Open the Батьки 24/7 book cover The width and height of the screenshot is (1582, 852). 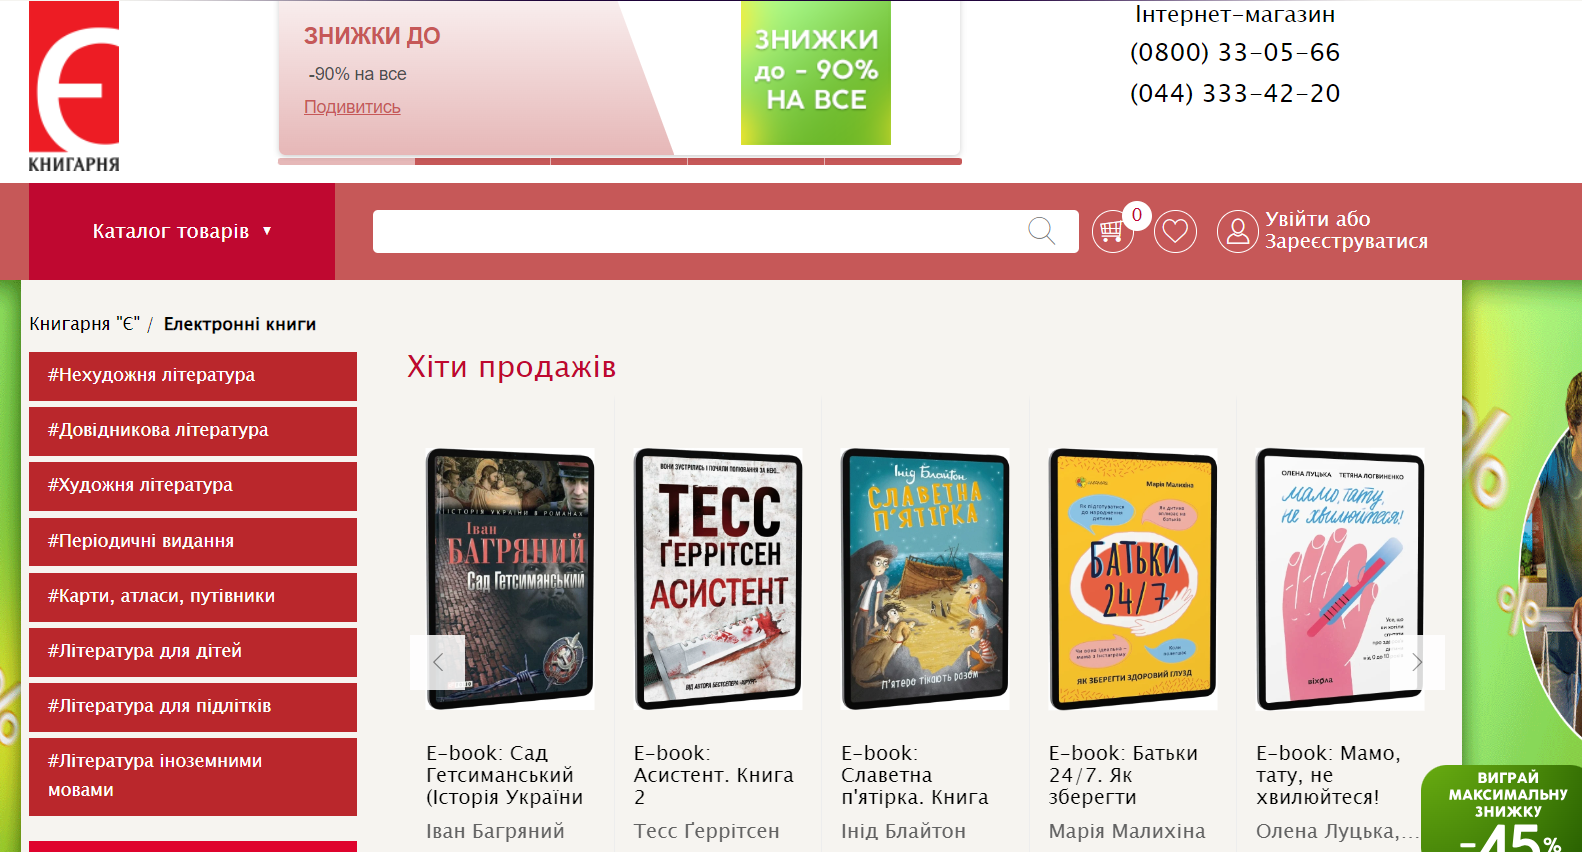coord(1133,579)
